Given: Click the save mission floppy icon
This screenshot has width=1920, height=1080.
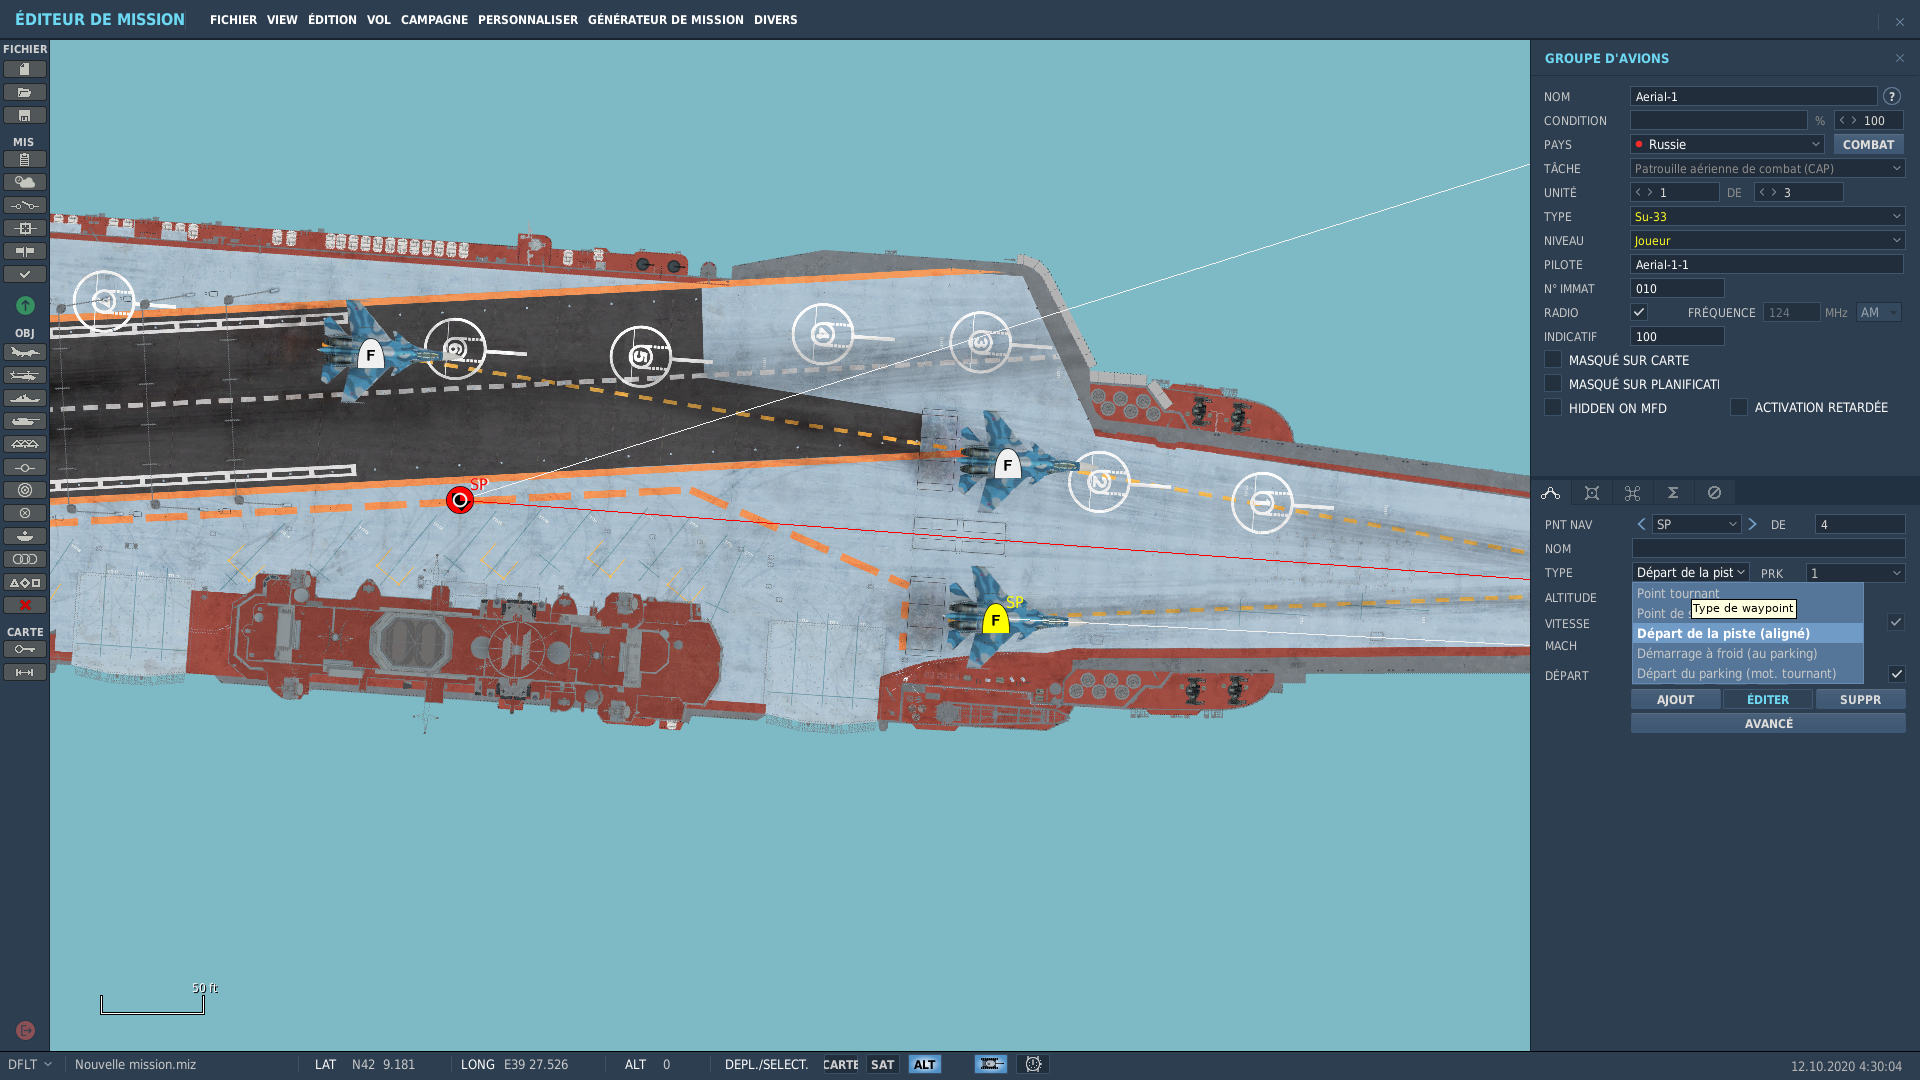Looking at the screenshot, I should [x=25, y=115].
